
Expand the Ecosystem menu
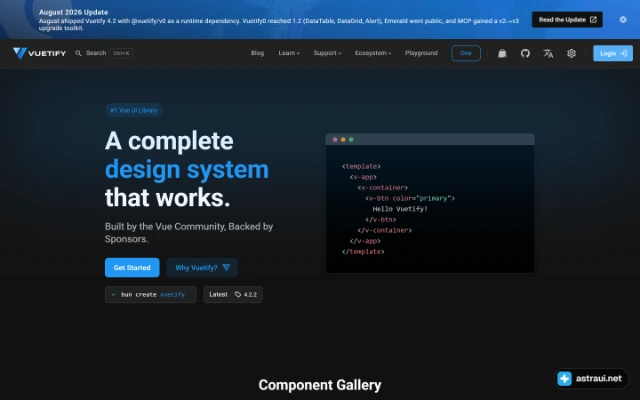(373, 53)
